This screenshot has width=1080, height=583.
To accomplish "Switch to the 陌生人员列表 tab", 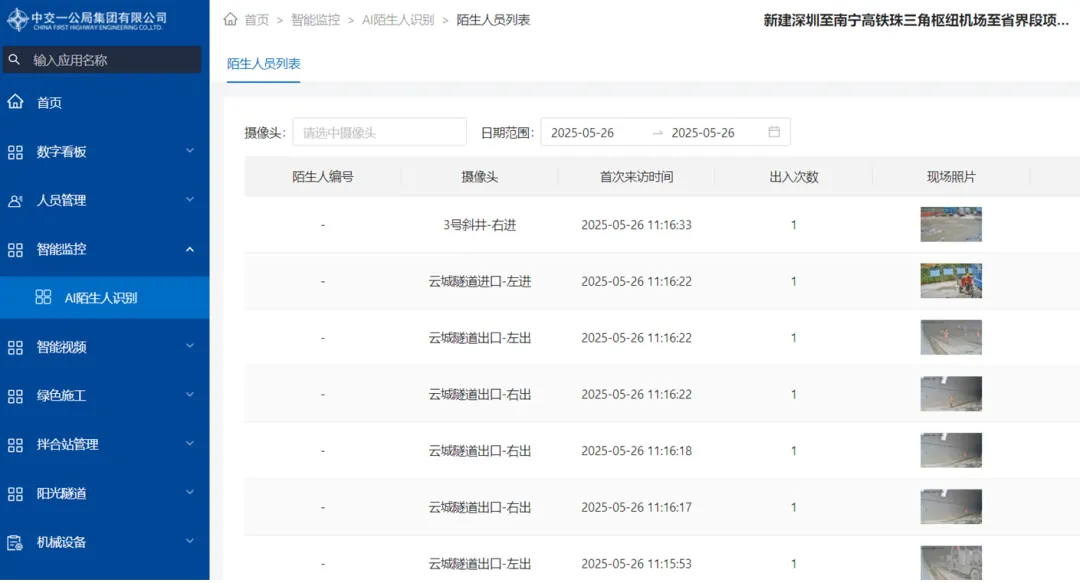I will (x=264, y=63).
